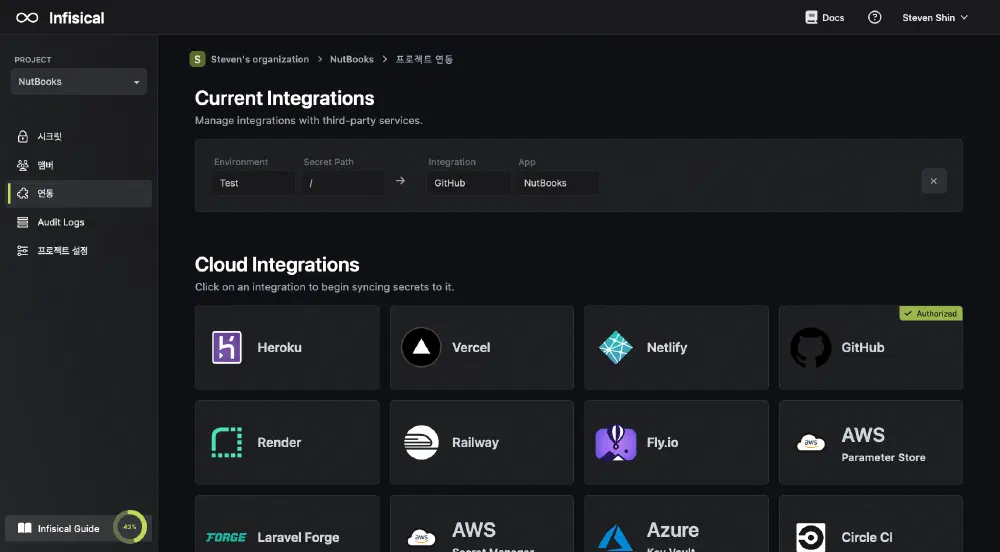
Task: Click the Audit Logs stack icon
Action: (22, 222)
